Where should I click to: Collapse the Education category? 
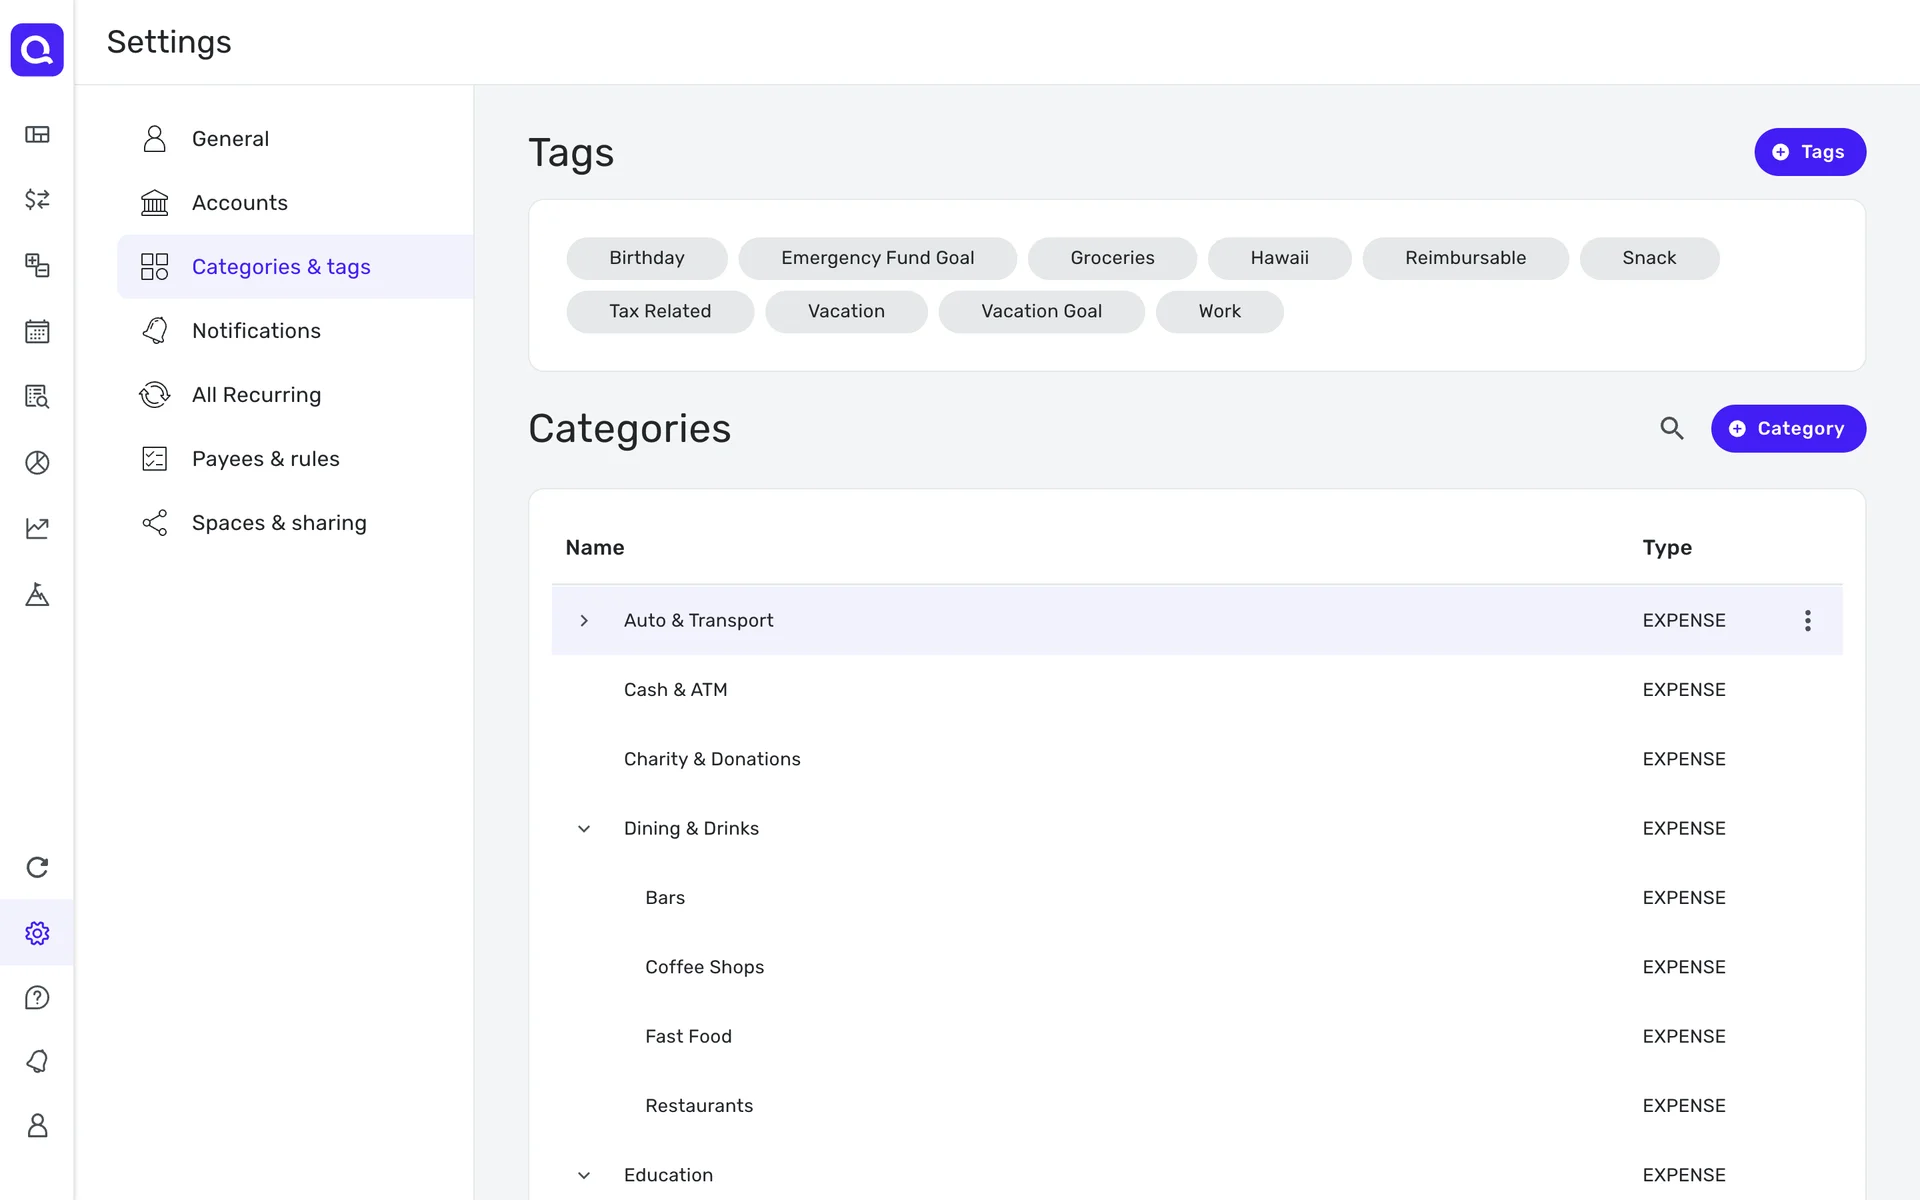point(584,1175)
